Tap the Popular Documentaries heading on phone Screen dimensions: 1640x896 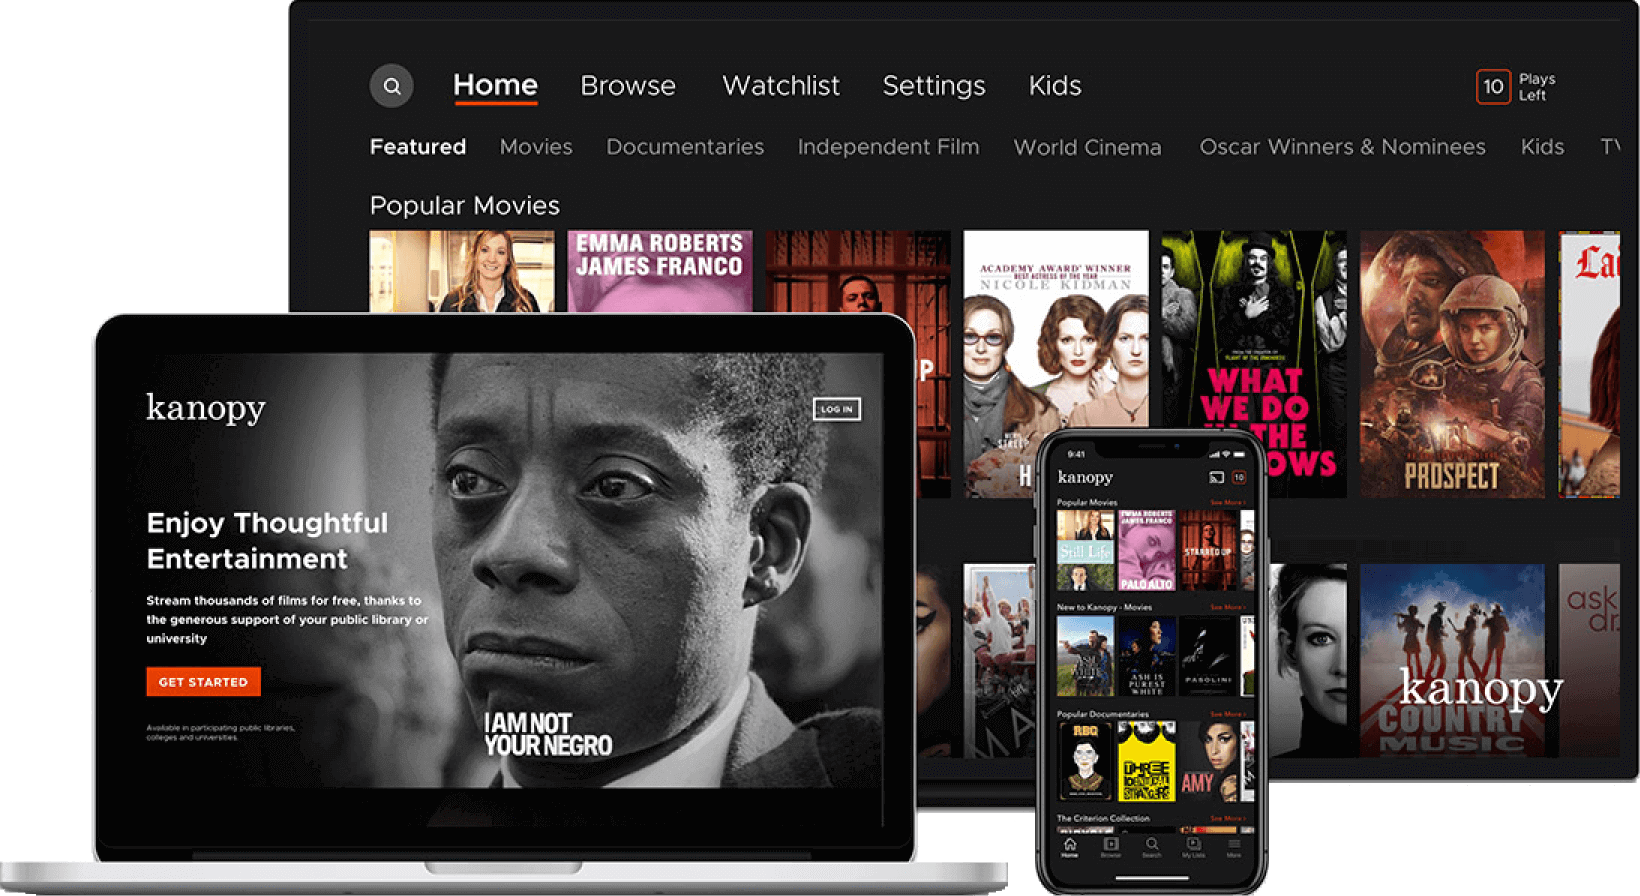click(x=1103, y=714)
